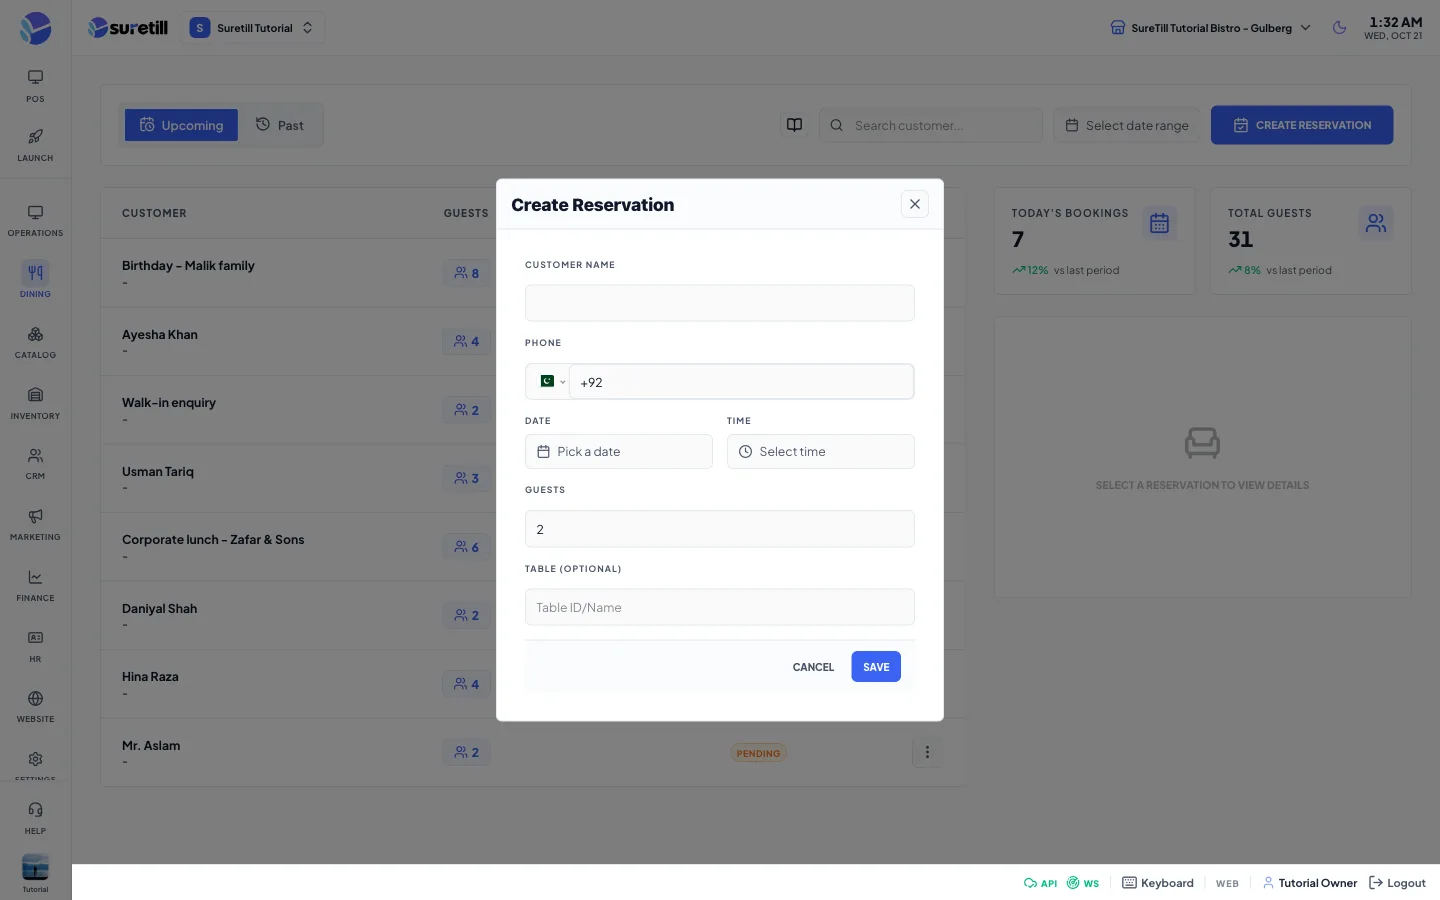Focus the Customer Name field
The width and height of the screenshot is (1440, 900).
(720, 303)
